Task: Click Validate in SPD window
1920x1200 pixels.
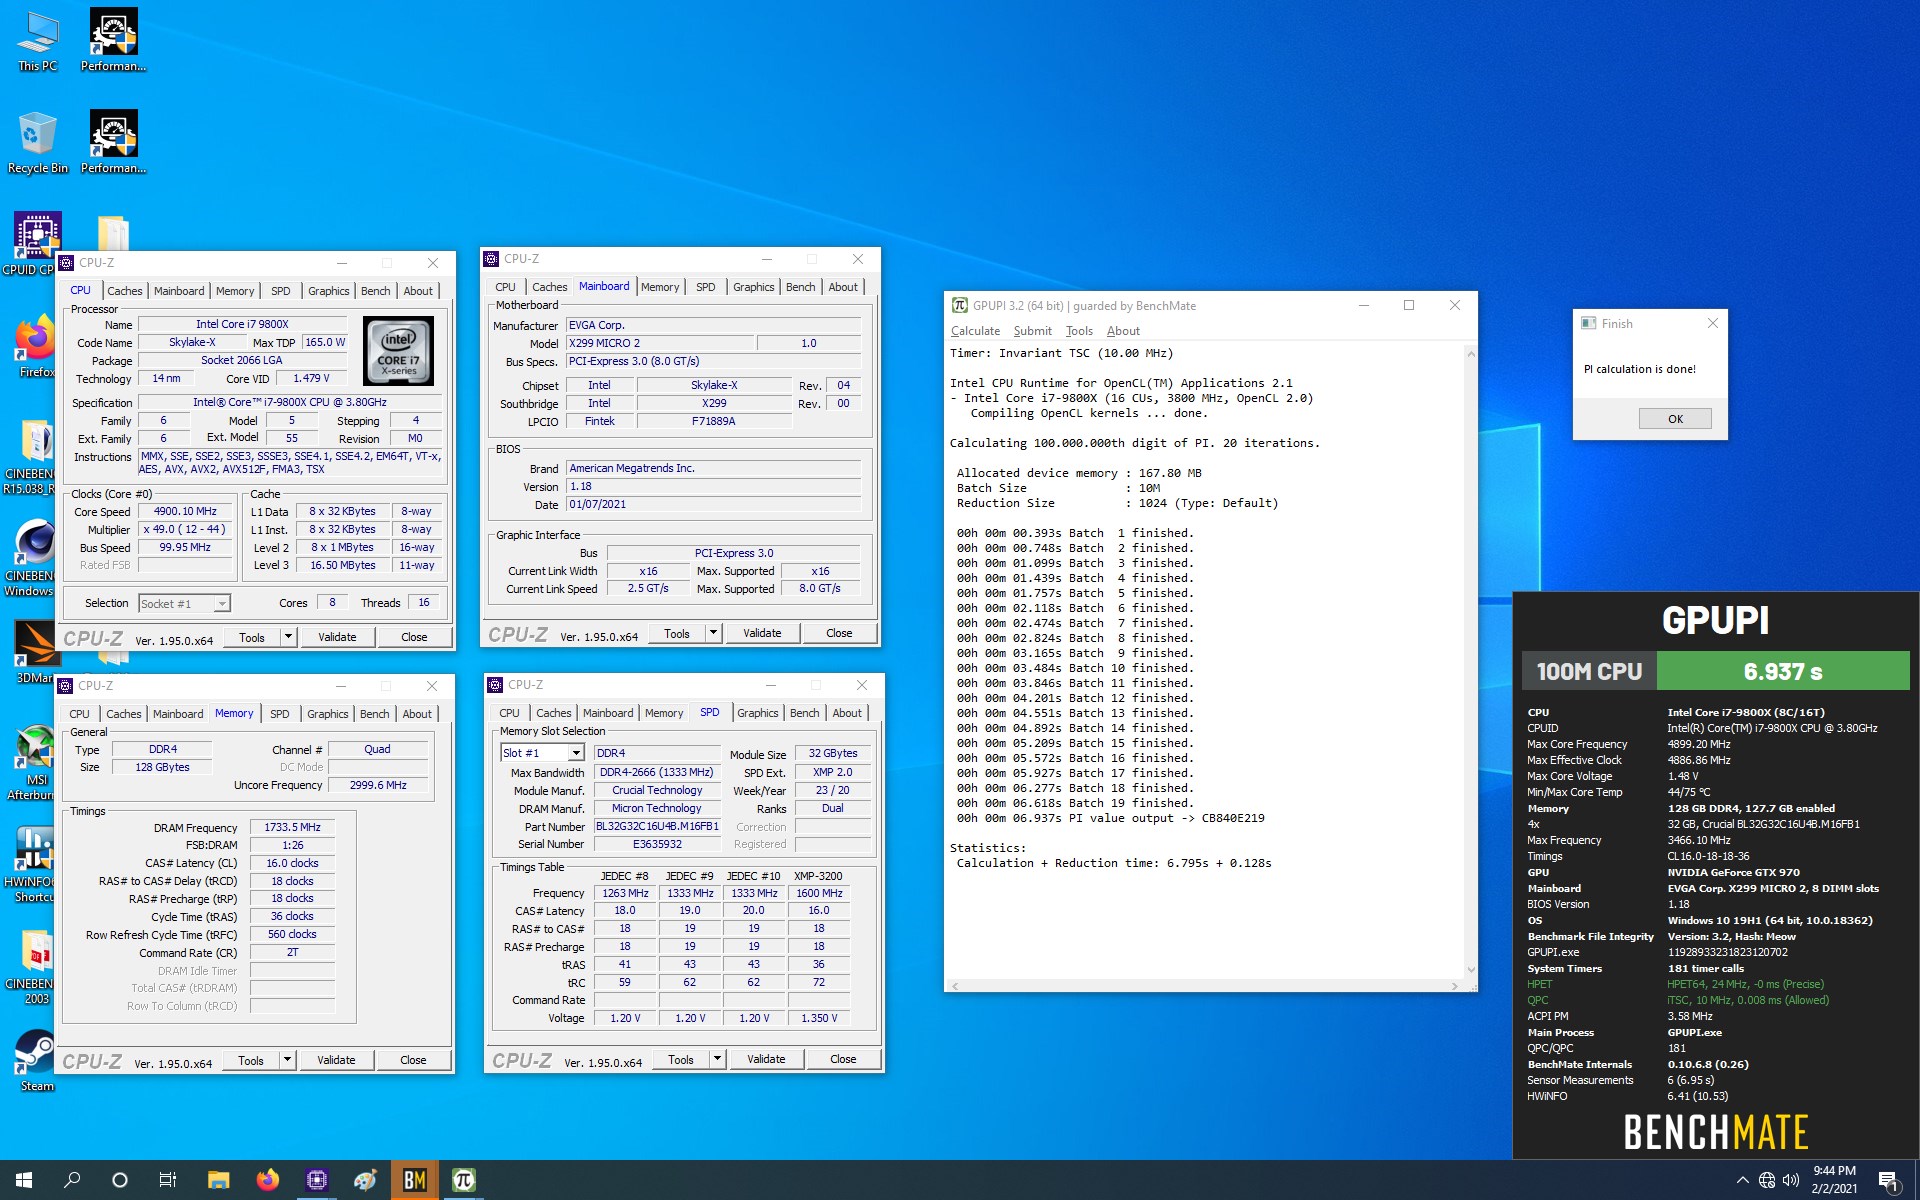Action: 766,1059
